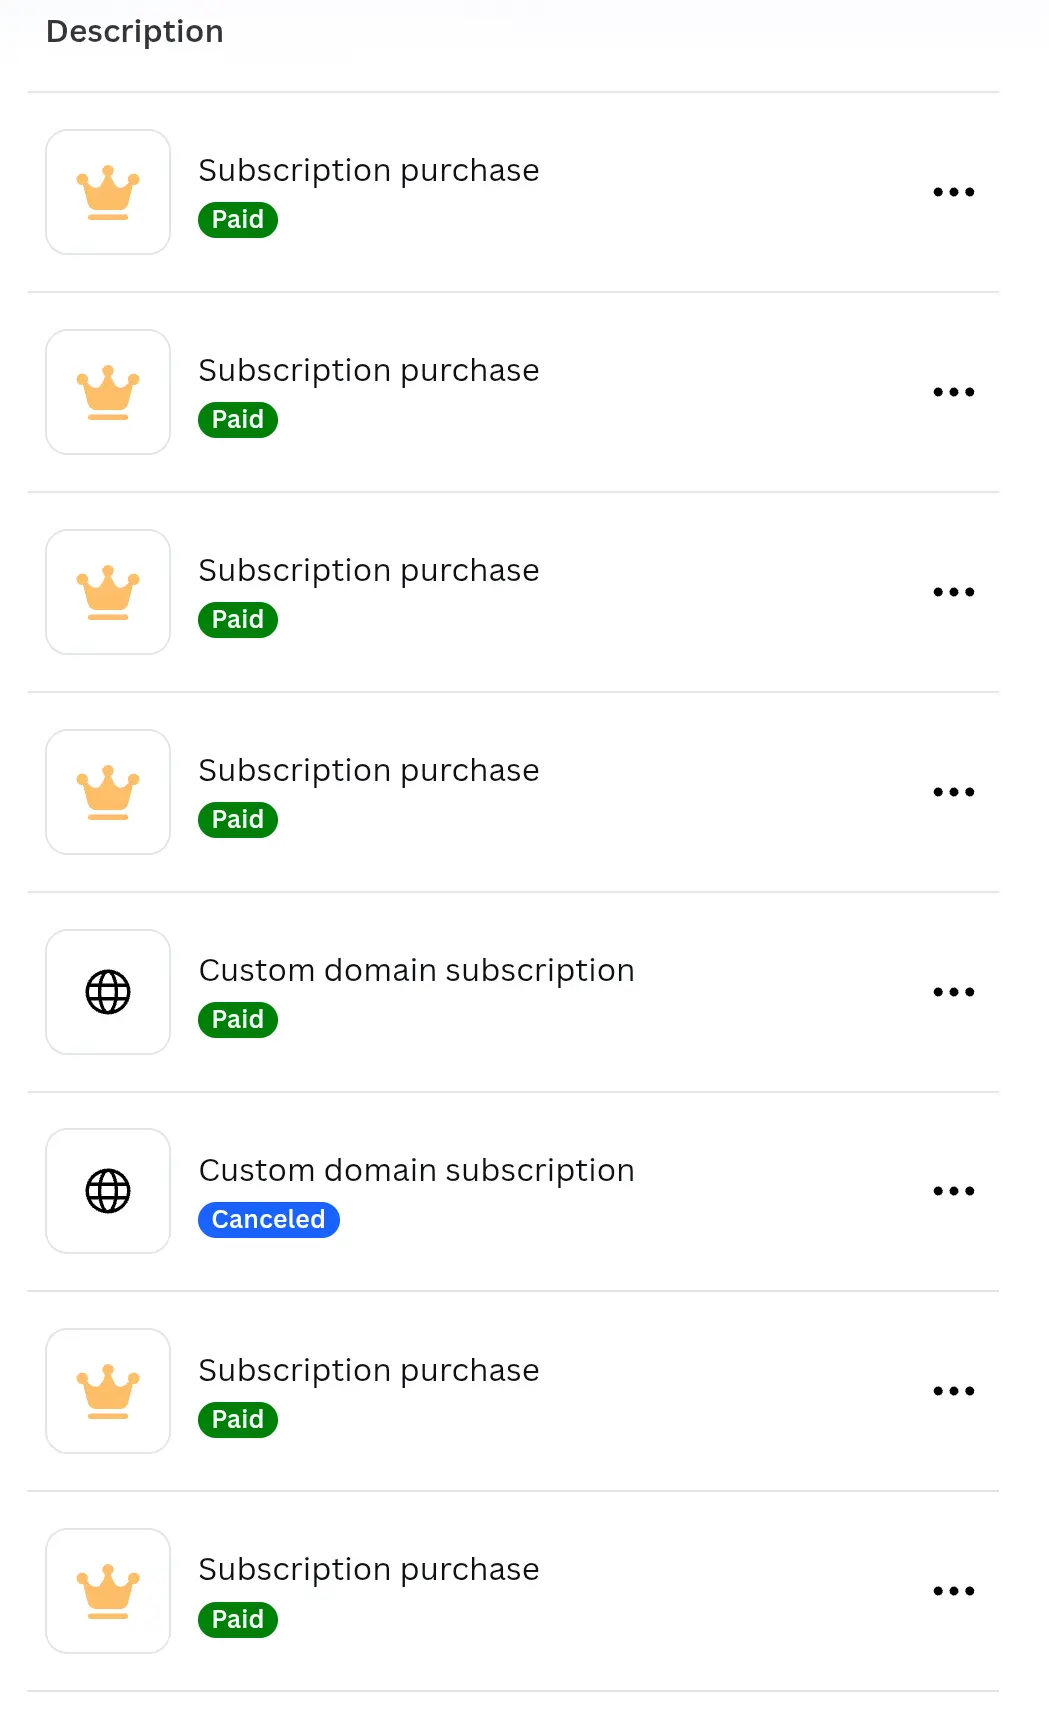Viewport: 1049px width, 1717px height.
Task: Click the crown icon of the last subscription purchase
Action: 108,1591
